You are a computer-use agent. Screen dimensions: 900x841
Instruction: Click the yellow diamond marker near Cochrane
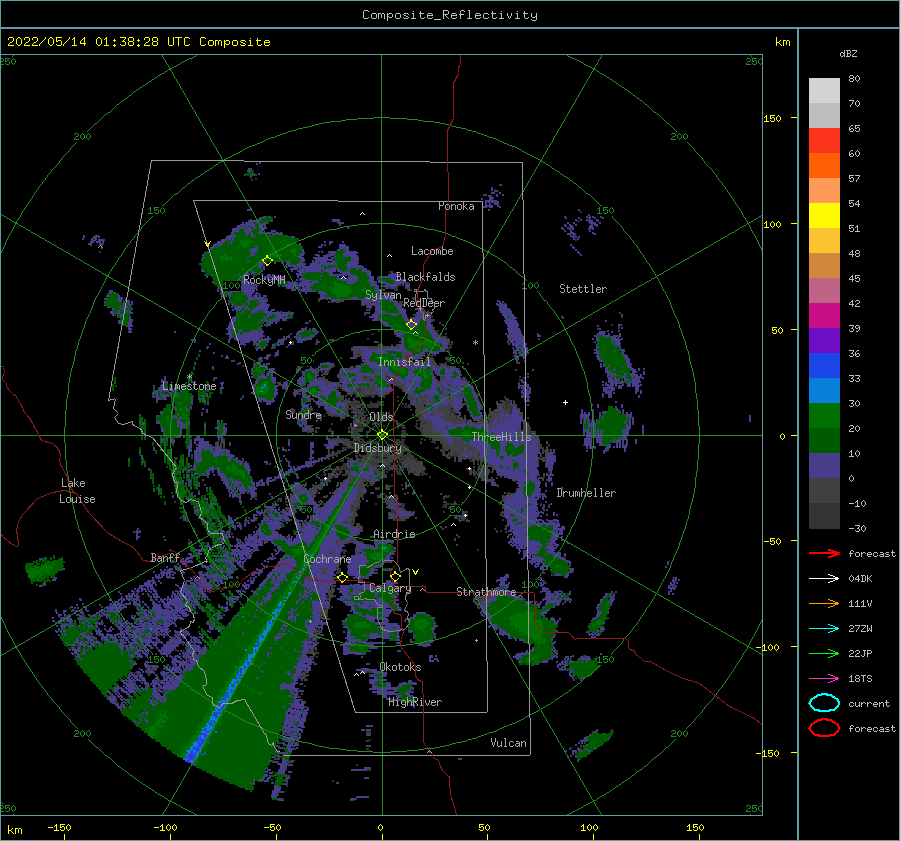(342, 578)
